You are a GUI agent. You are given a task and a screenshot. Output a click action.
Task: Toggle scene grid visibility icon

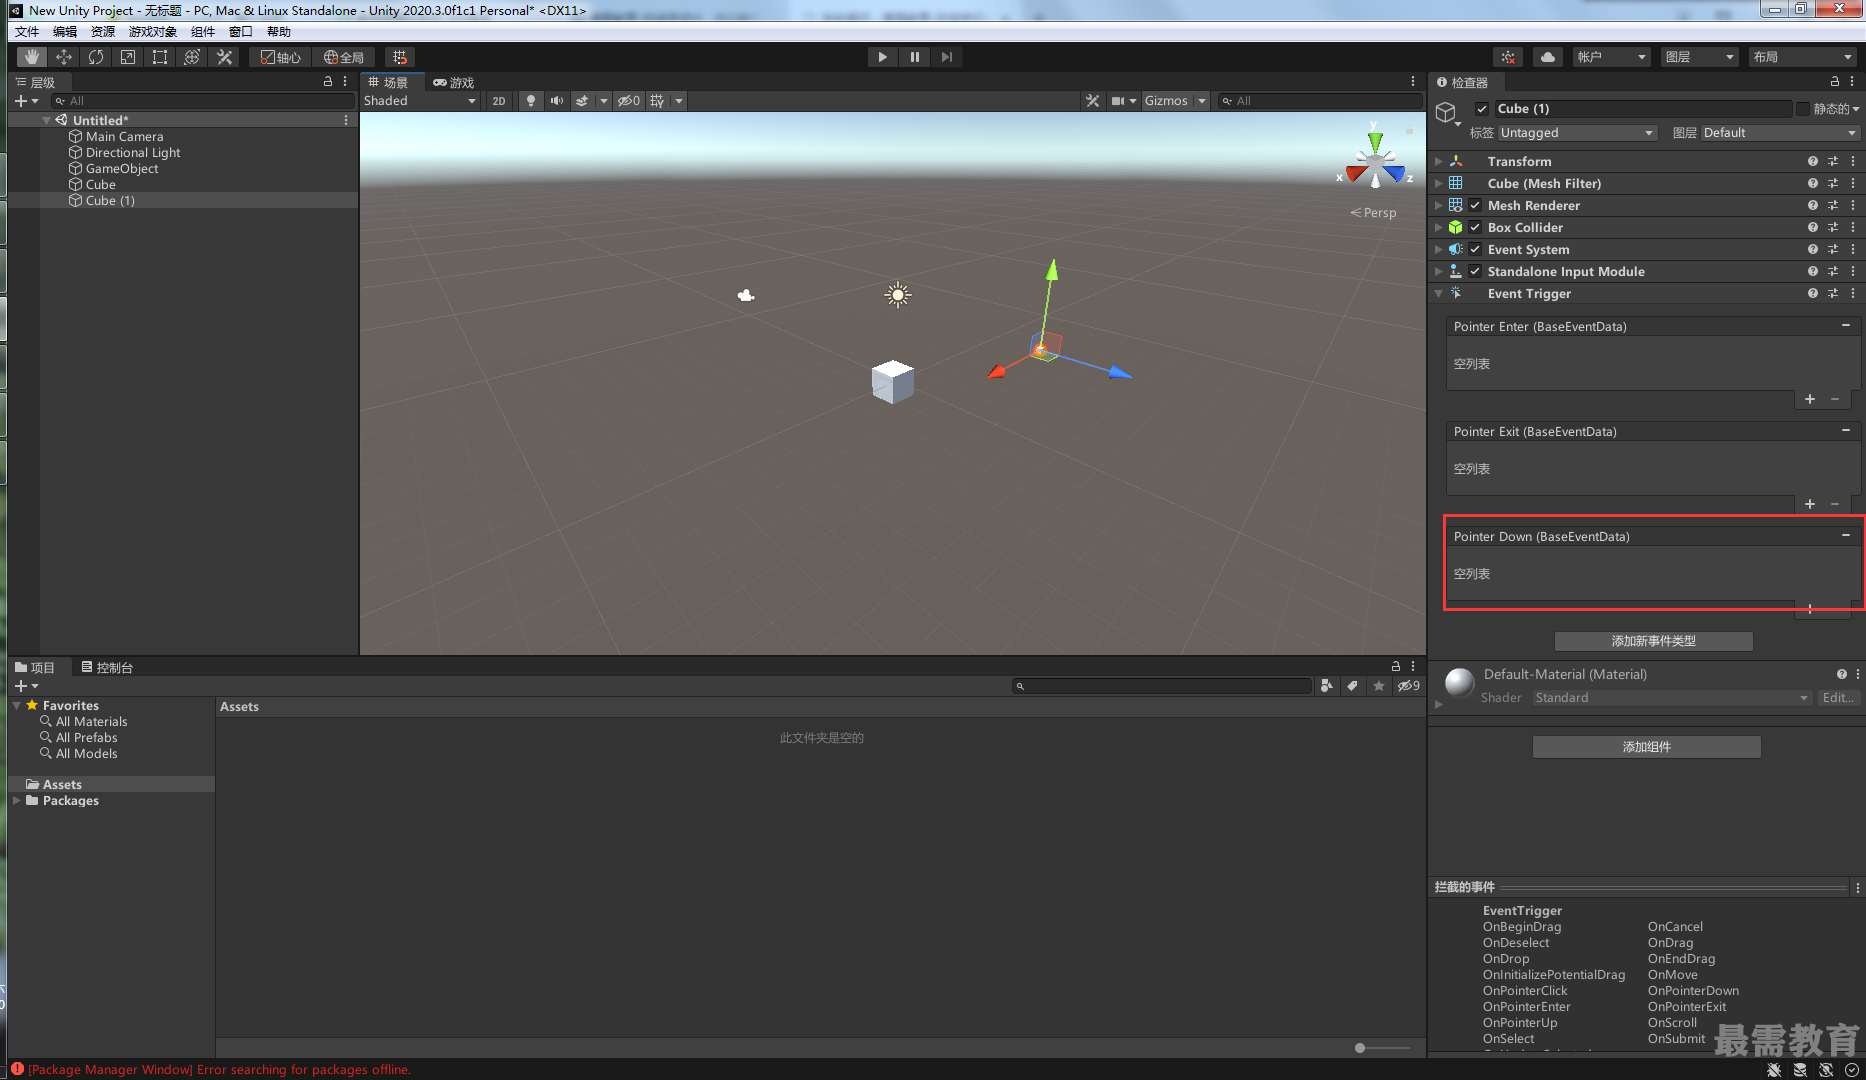tap(657, 101)
